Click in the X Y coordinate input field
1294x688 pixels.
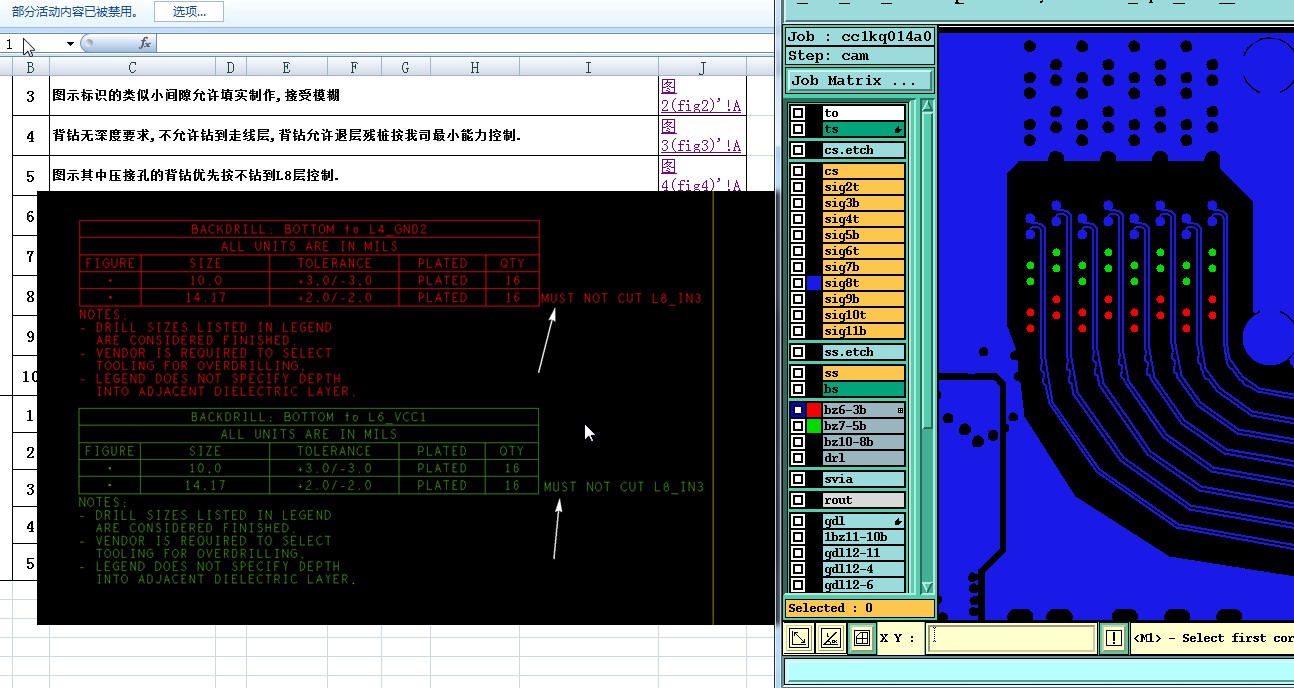1011,638
